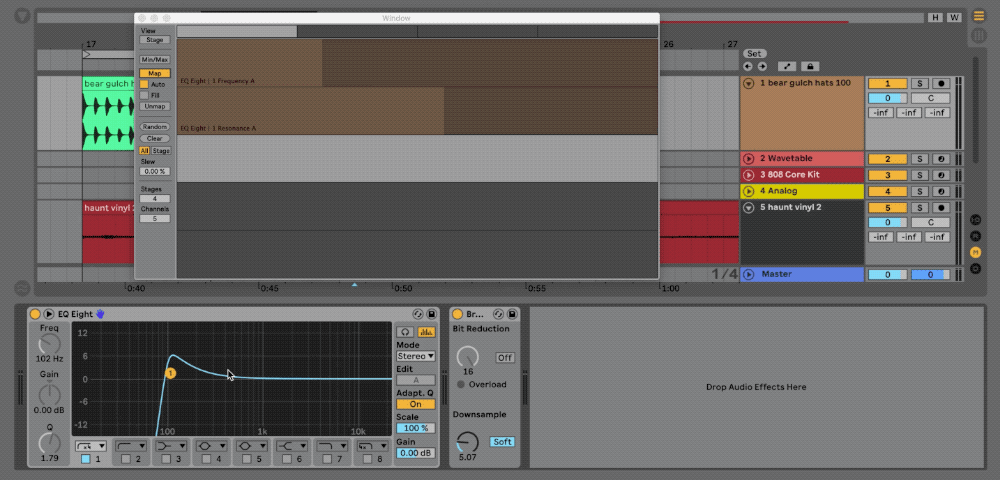Click the EQ Eight Freq knob
1000x480 pixels.
(x=48, y=344)
